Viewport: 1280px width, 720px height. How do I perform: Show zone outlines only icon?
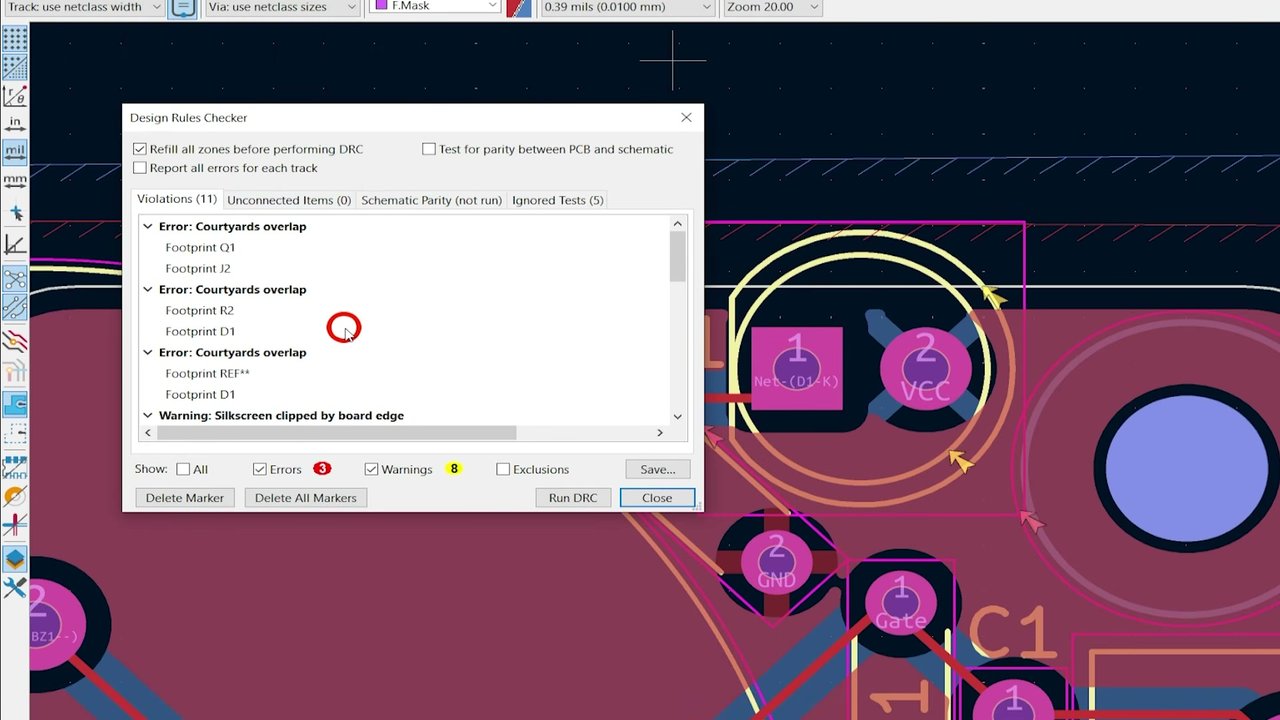15,434
